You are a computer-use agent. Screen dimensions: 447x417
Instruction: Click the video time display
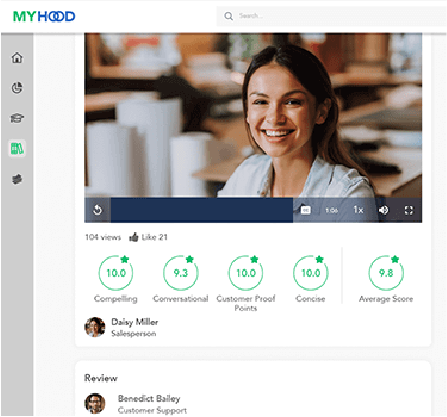[332, 210]
